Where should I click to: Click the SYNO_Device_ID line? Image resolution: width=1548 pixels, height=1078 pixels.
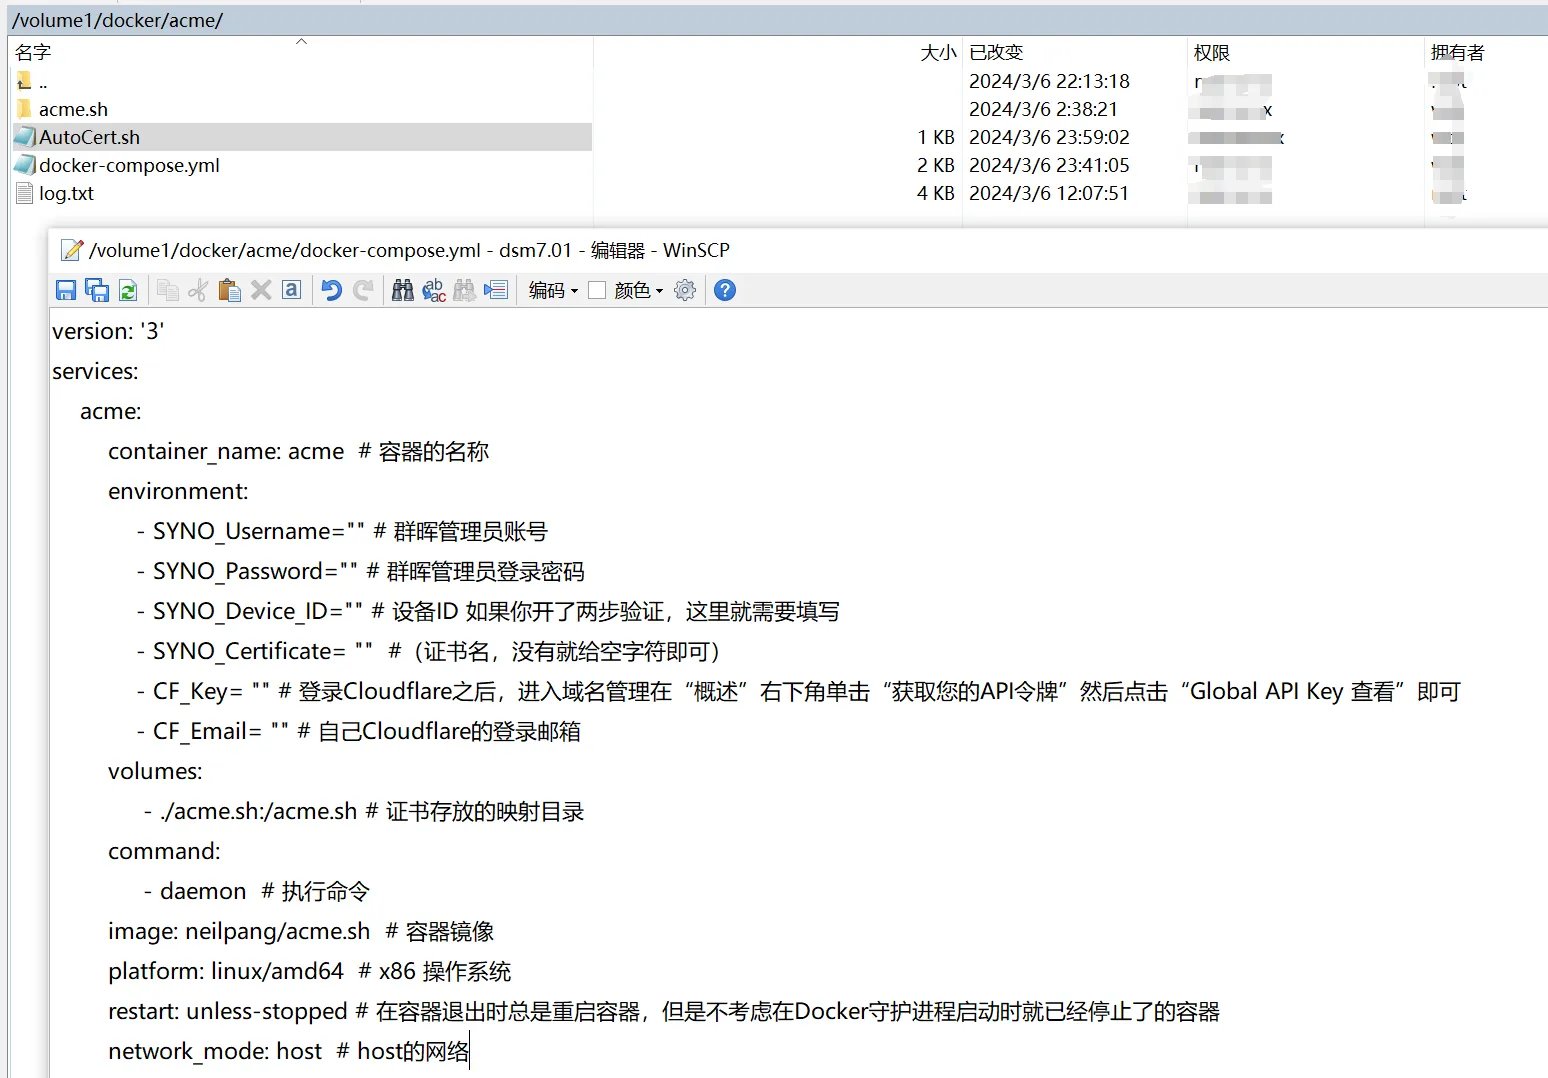(x=488, y=611)
